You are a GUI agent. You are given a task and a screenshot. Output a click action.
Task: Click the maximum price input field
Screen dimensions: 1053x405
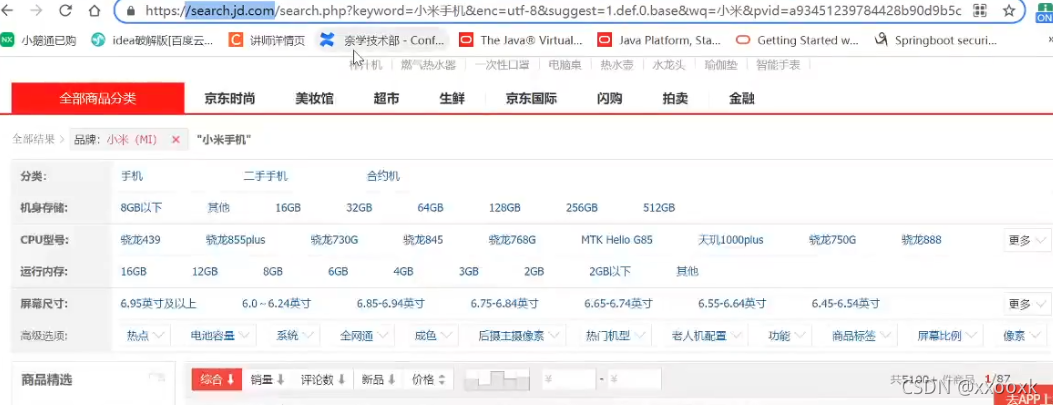[634, 379]
